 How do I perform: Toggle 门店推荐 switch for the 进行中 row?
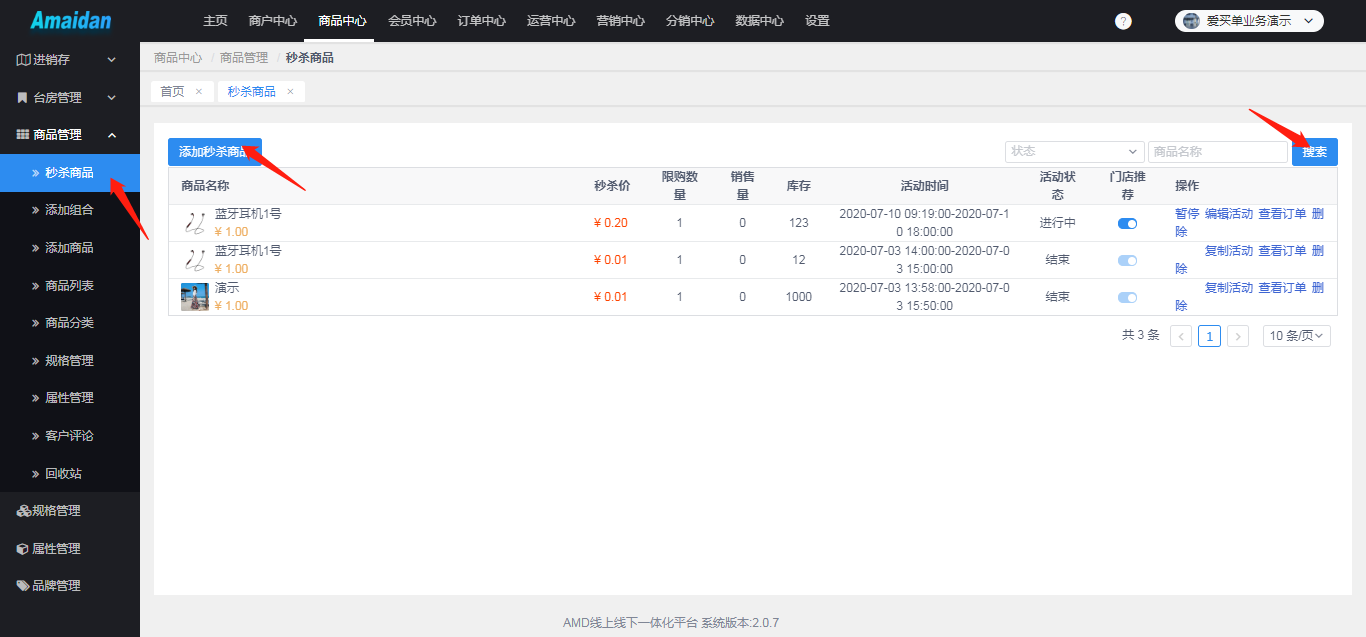tap(1127, 224)
